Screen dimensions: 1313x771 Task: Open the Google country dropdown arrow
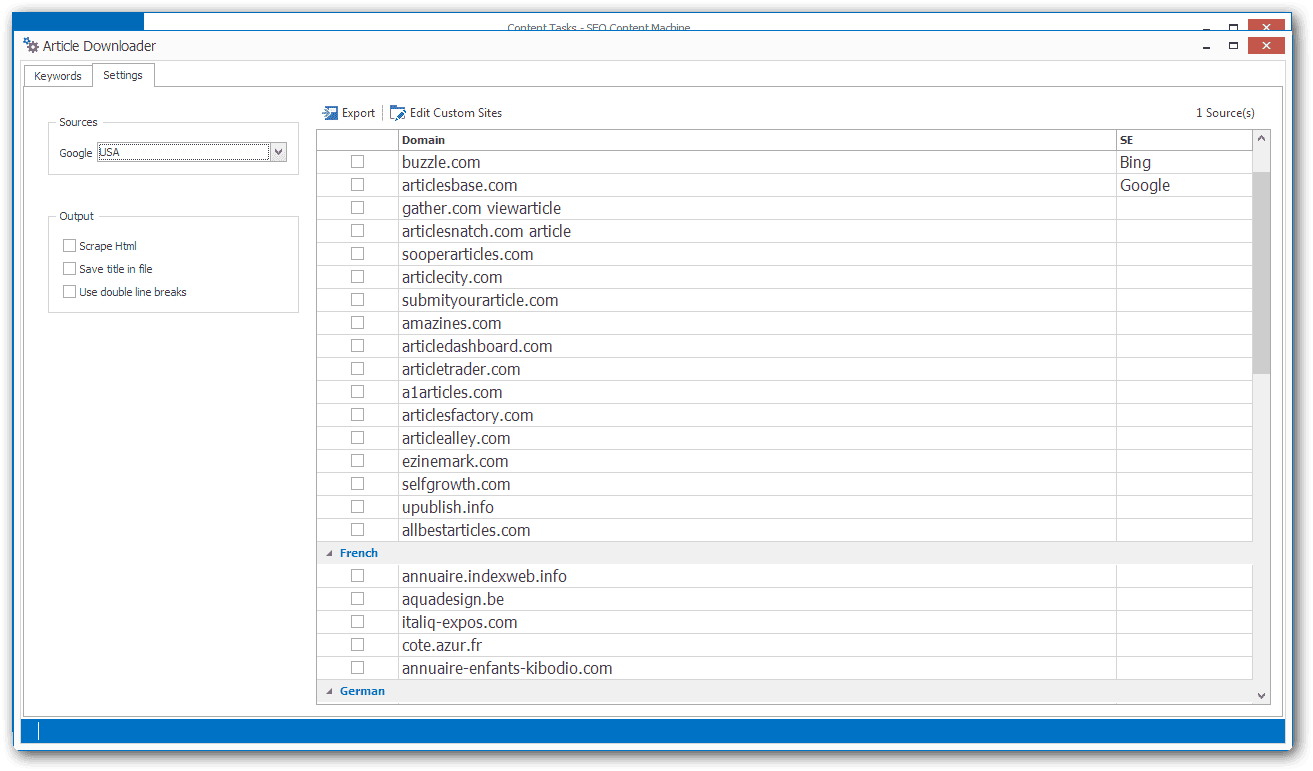(279, 152)
